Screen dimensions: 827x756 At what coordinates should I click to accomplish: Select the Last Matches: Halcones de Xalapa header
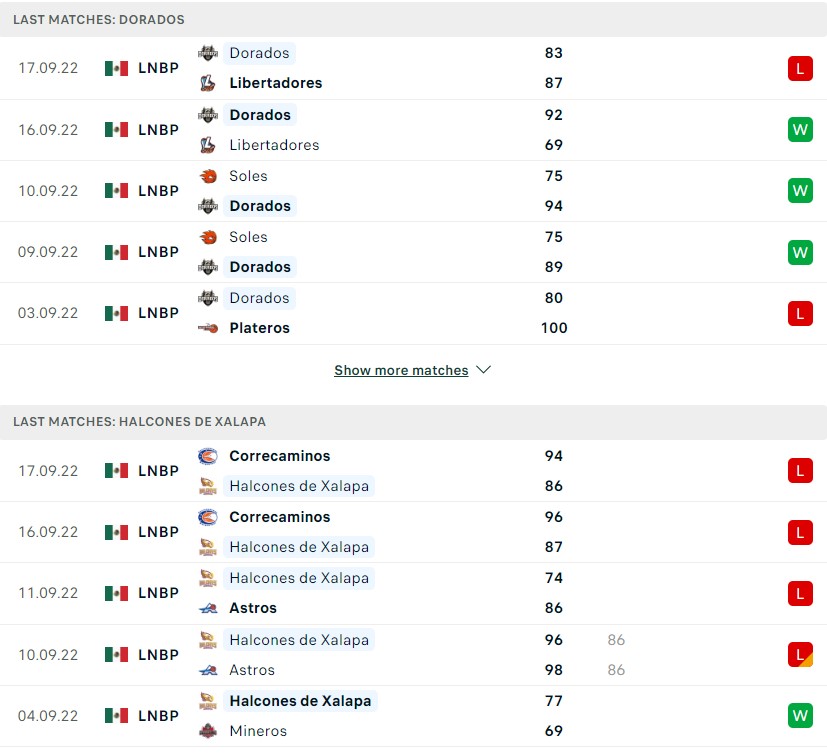tap(139, 422)
